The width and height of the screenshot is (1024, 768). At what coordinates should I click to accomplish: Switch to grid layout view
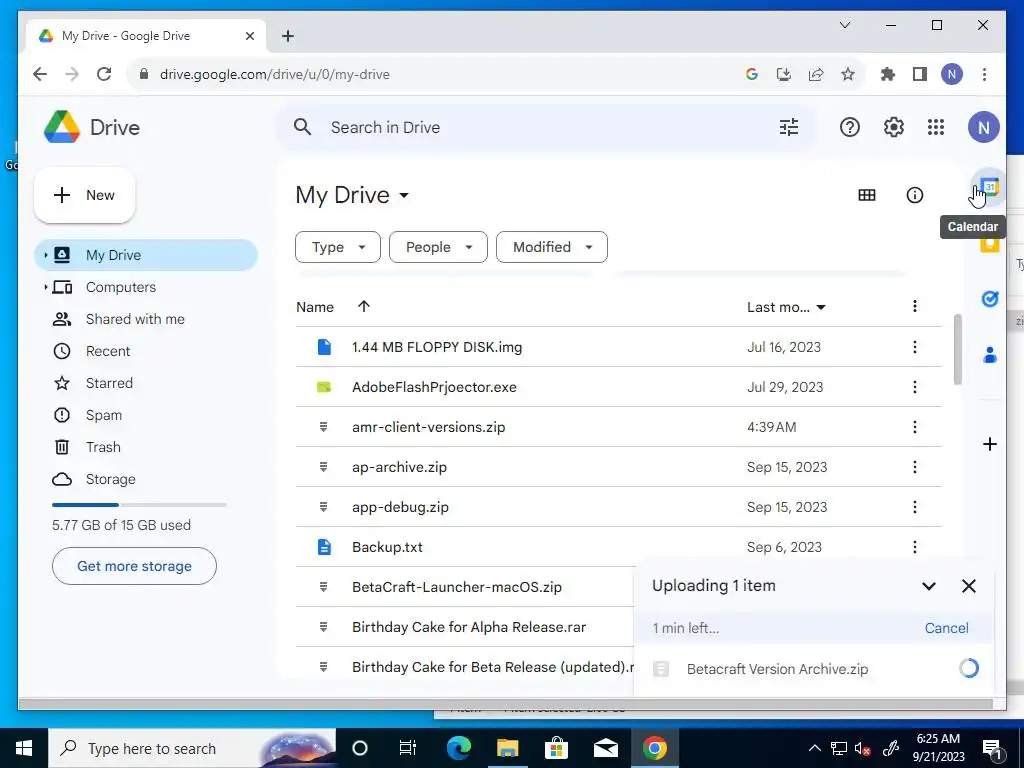point(867,195)
